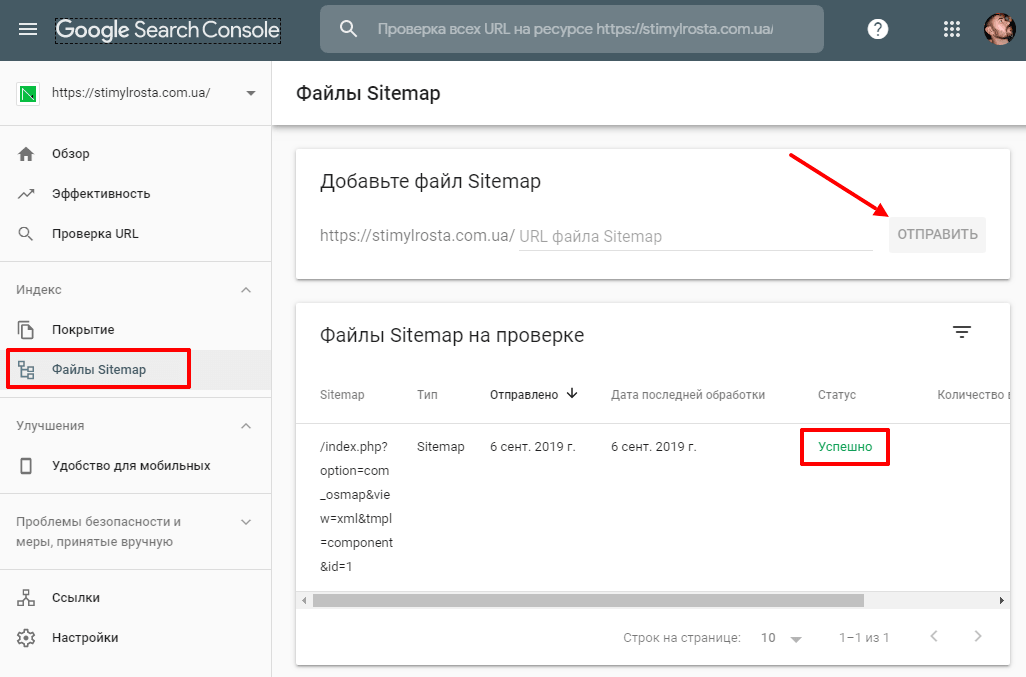Click the Улучшения section header
This screenshot has width=1026, height=677.
[x=50, y=426]
